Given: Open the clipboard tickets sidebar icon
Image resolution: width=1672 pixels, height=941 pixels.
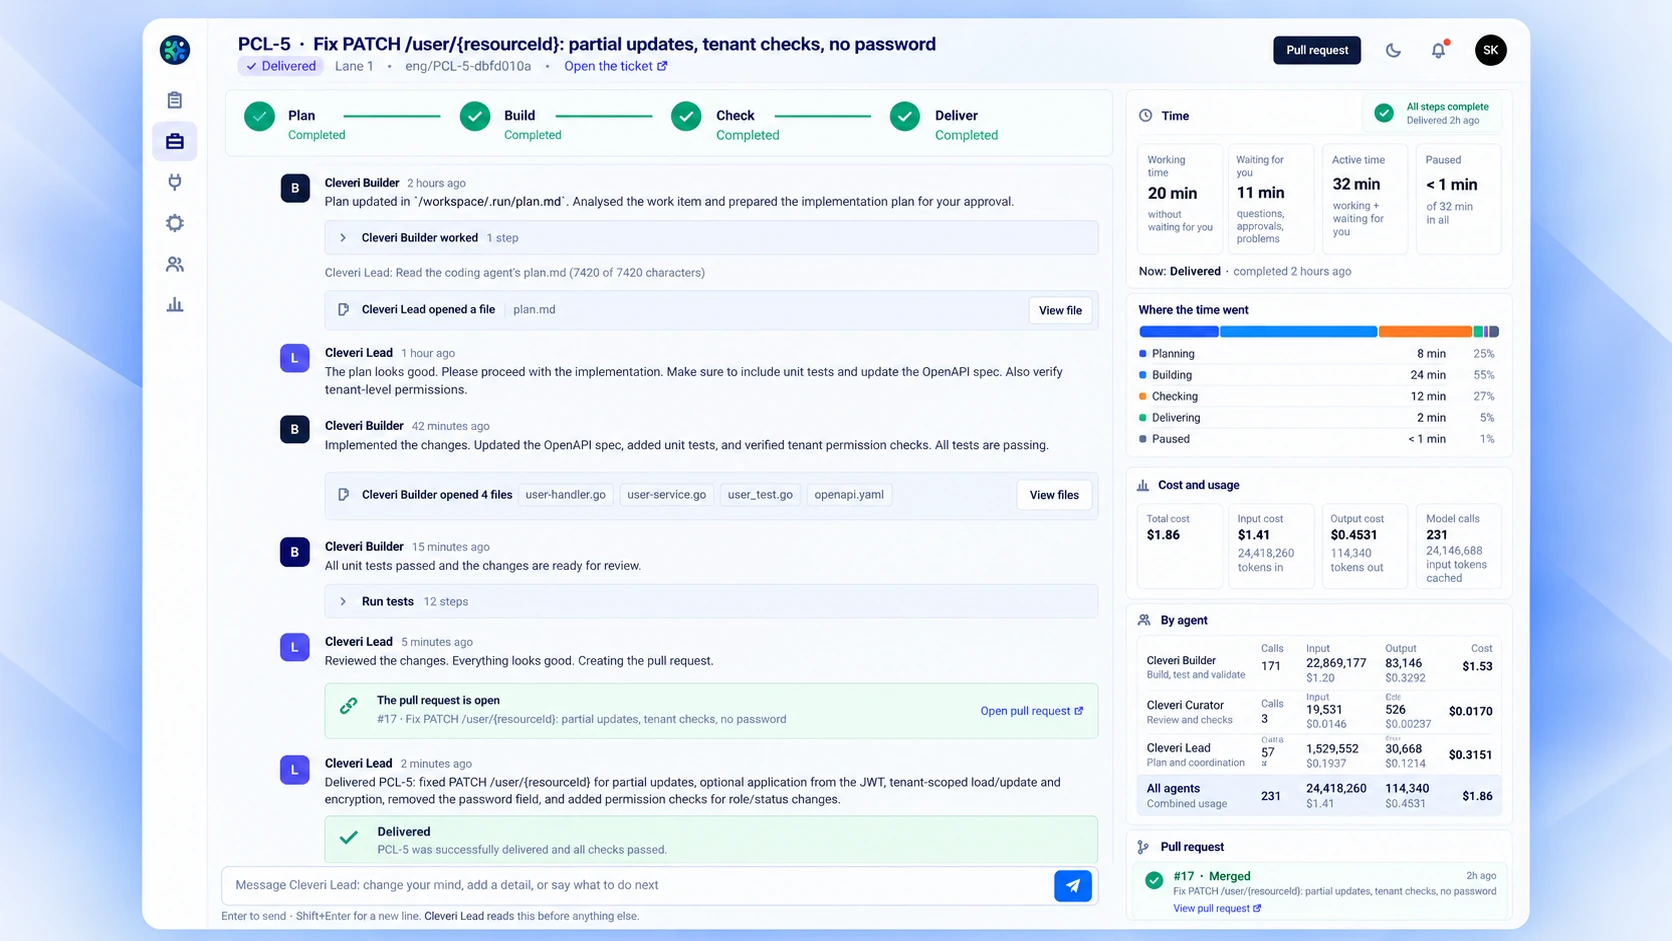Looking at the screenshot, I should (175, 100).
